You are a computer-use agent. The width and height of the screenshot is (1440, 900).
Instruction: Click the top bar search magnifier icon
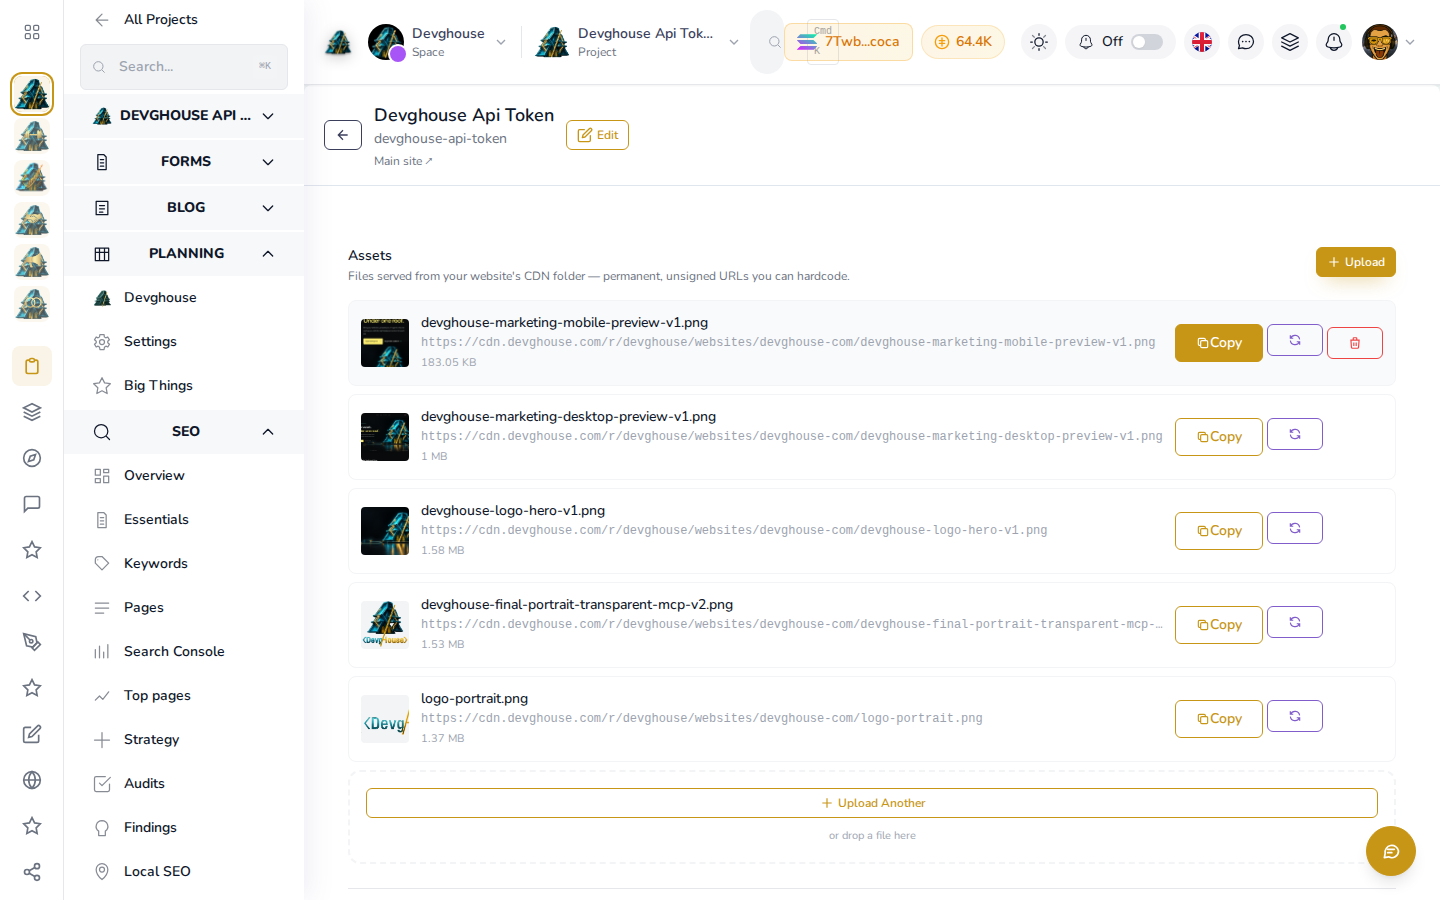774,42
